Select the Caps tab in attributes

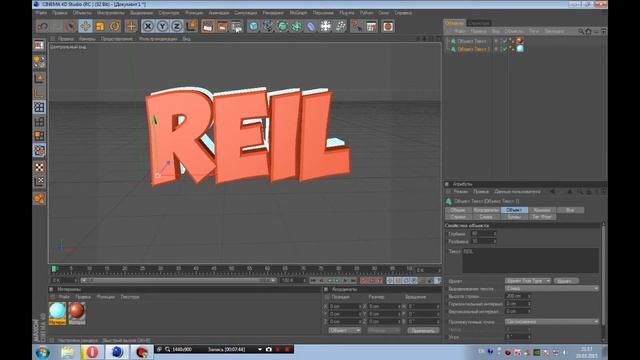pos(542,210)
